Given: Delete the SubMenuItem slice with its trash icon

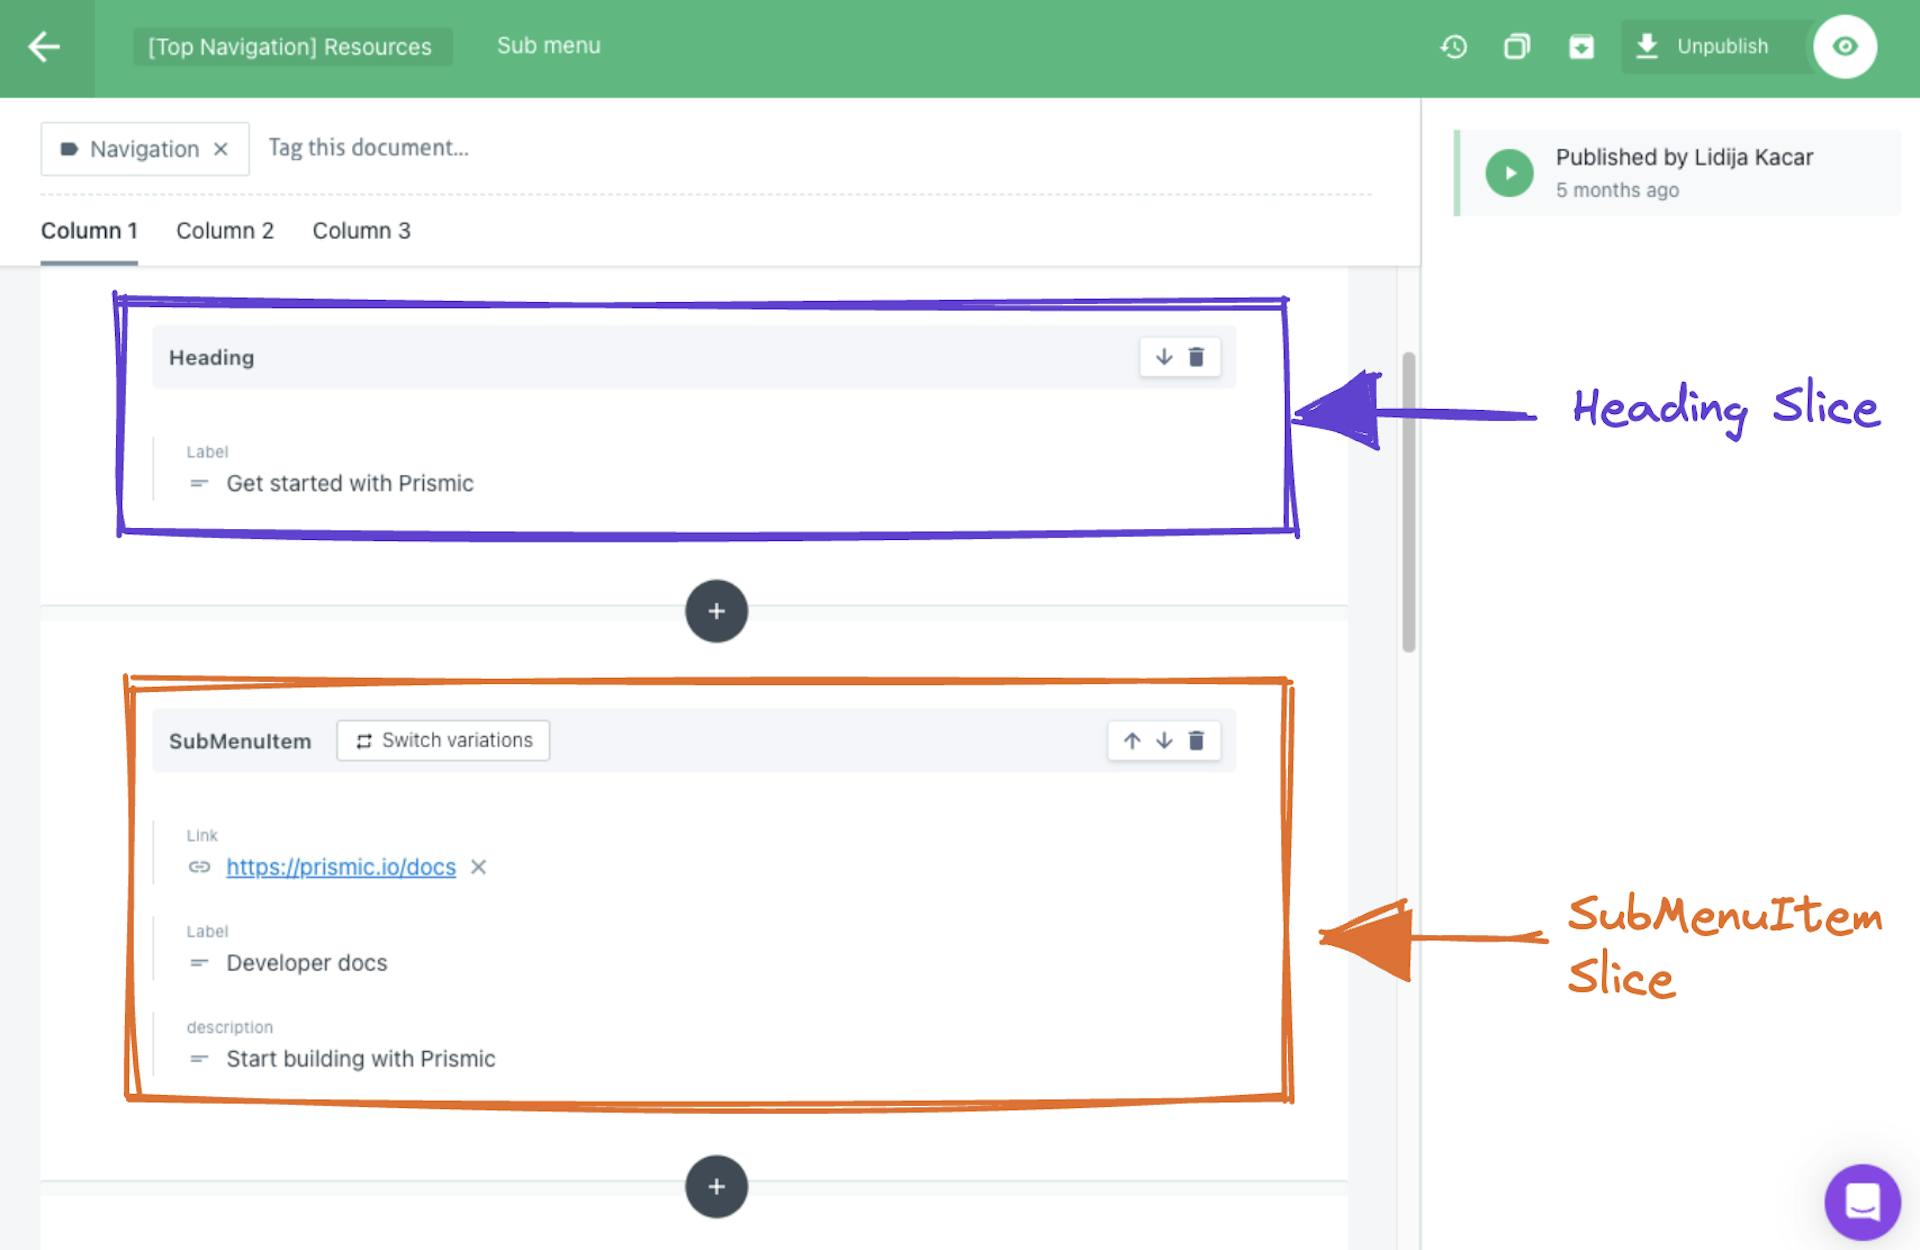Looking at the screenshot, I should click(x=1197, y=740).
